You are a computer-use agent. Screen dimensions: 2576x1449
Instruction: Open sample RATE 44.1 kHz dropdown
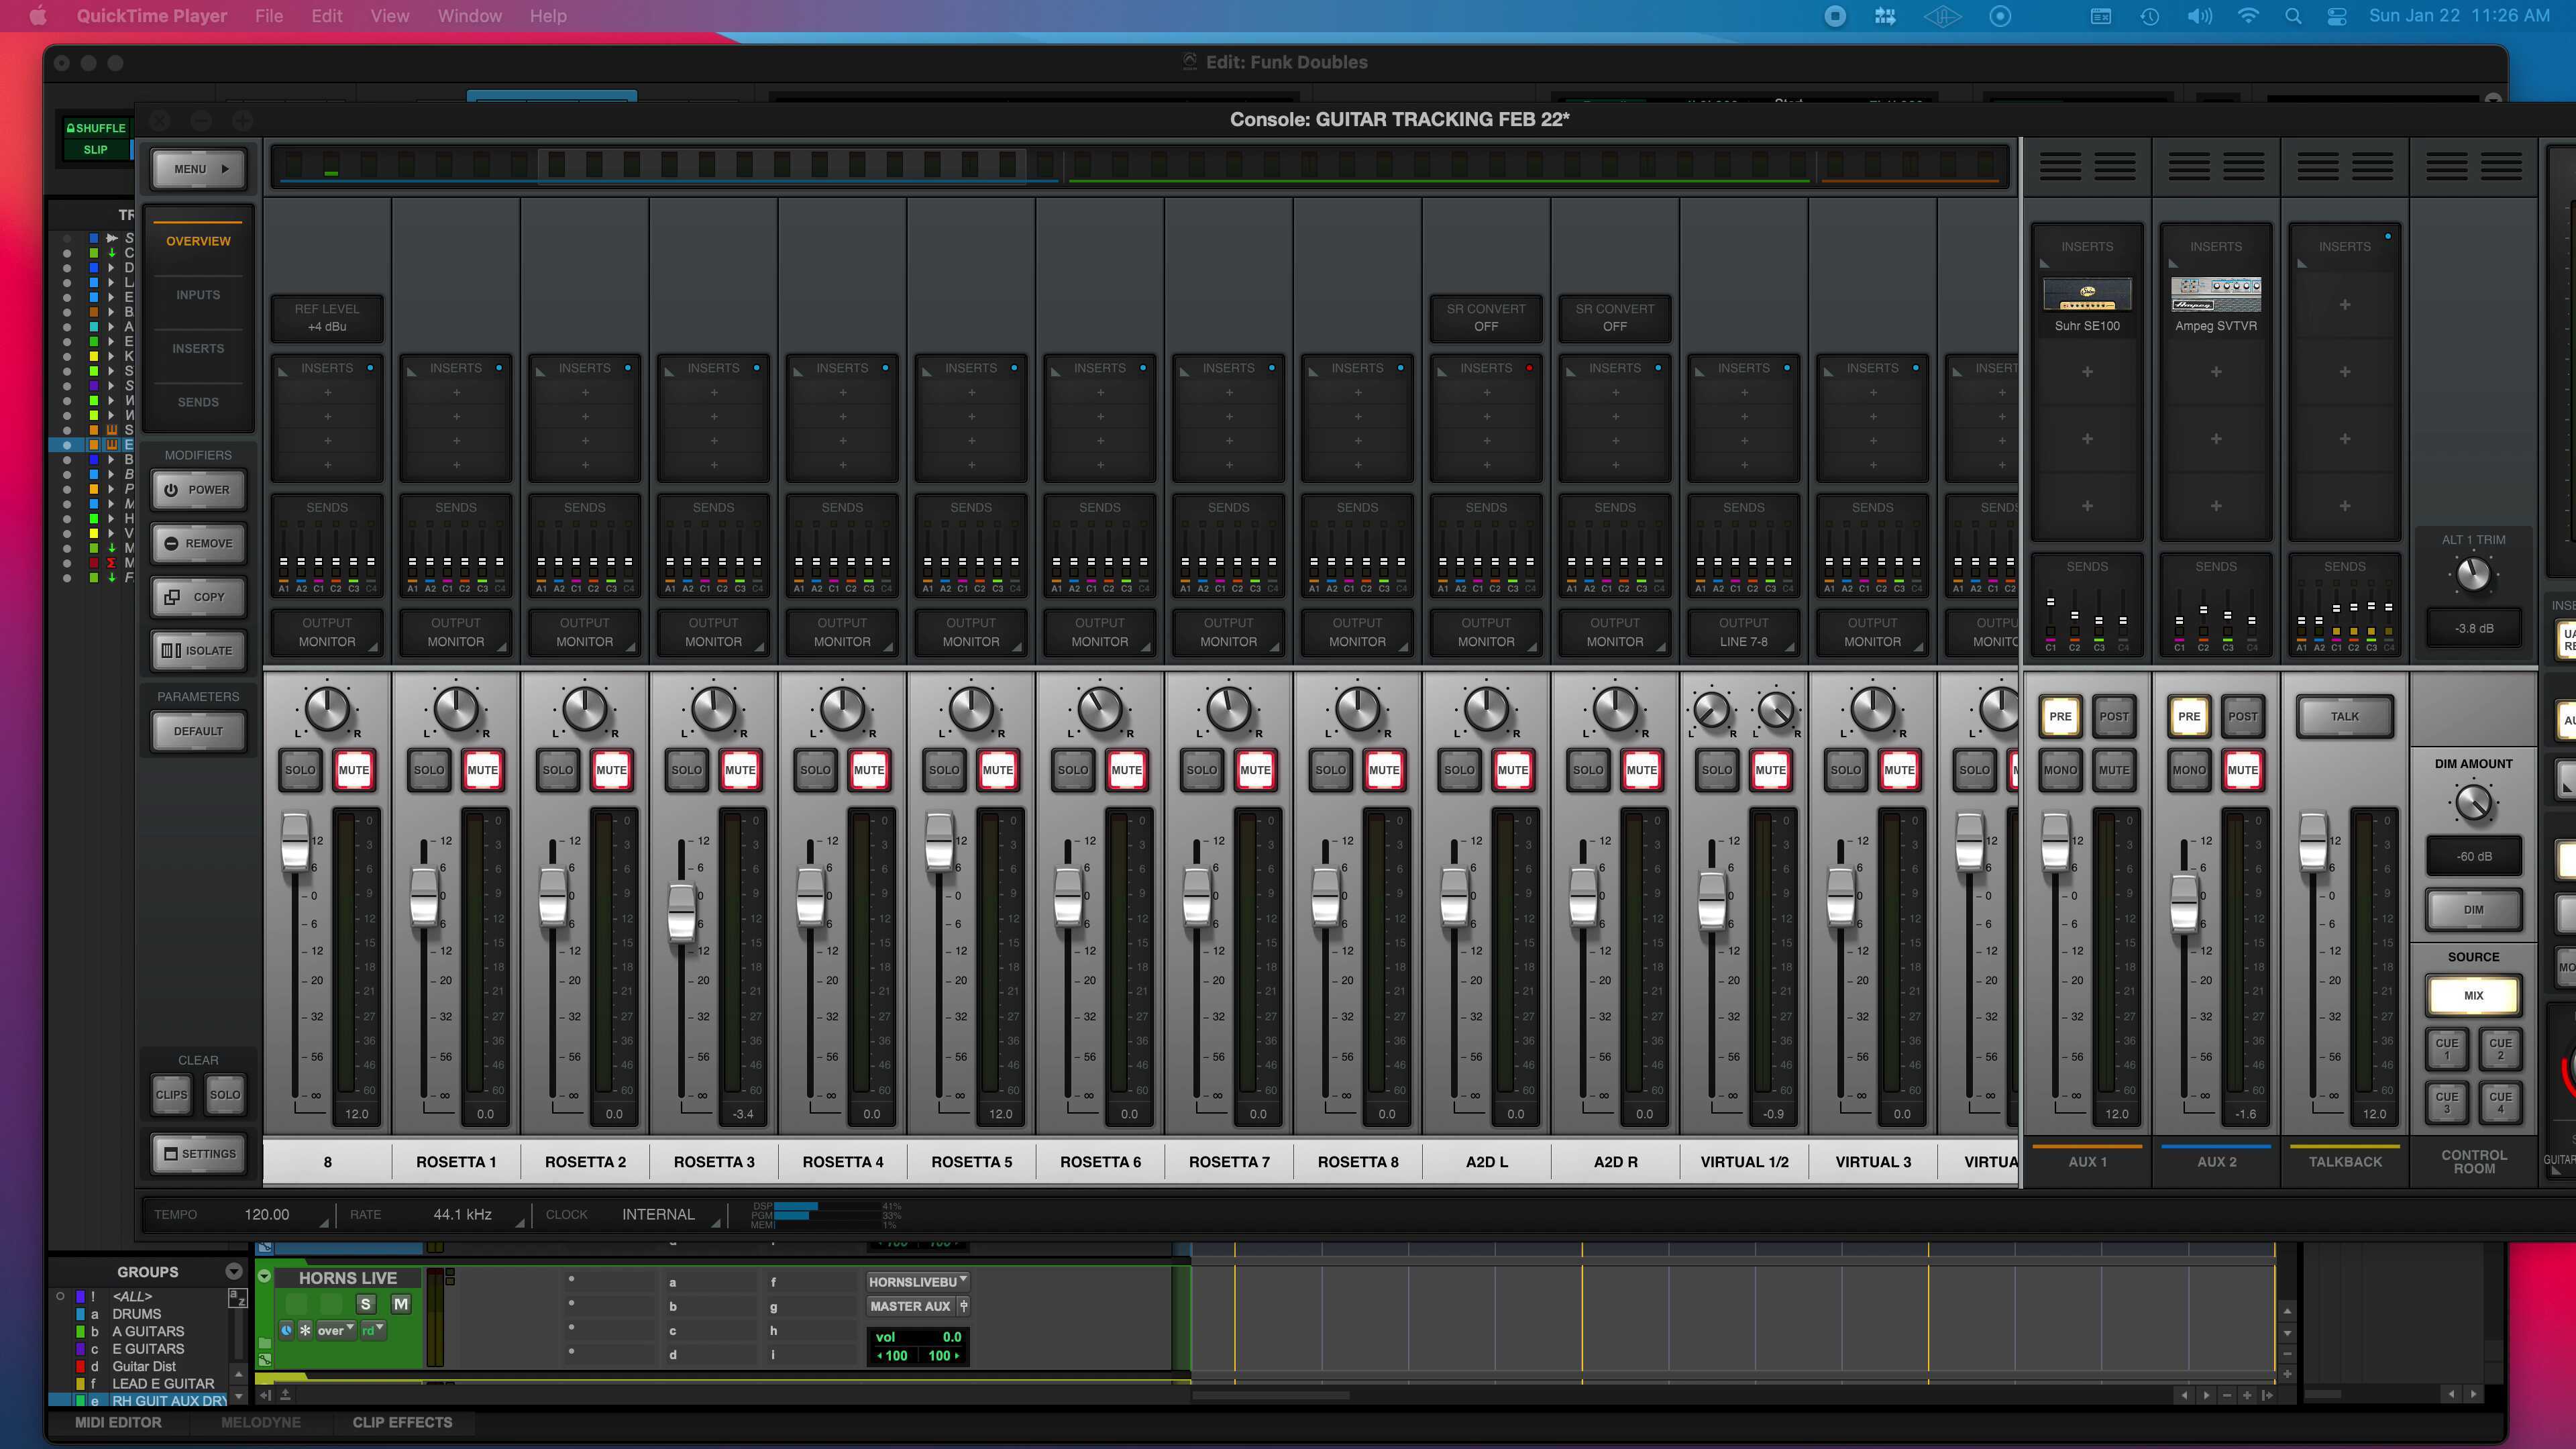pyautogui.click(x=463, y=1214)
